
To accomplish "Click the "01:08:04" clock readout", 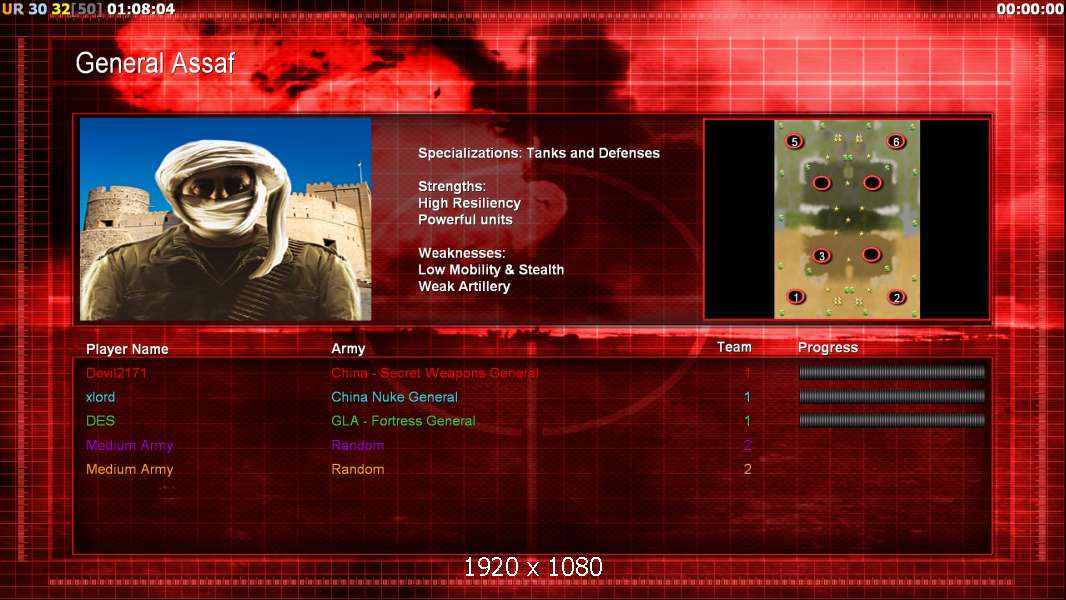I will (x=141, y=9).
